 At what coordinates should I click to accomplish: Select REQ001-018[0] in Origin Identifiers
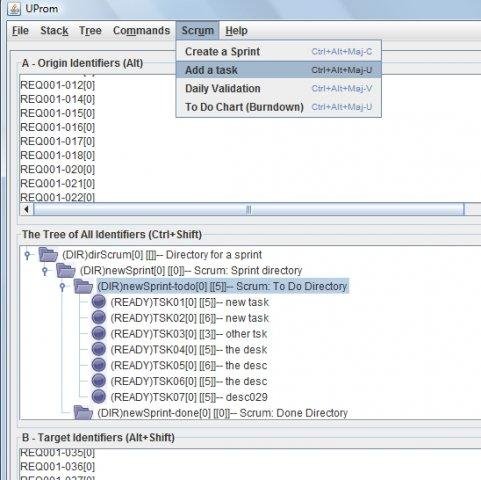pos(57,155)
